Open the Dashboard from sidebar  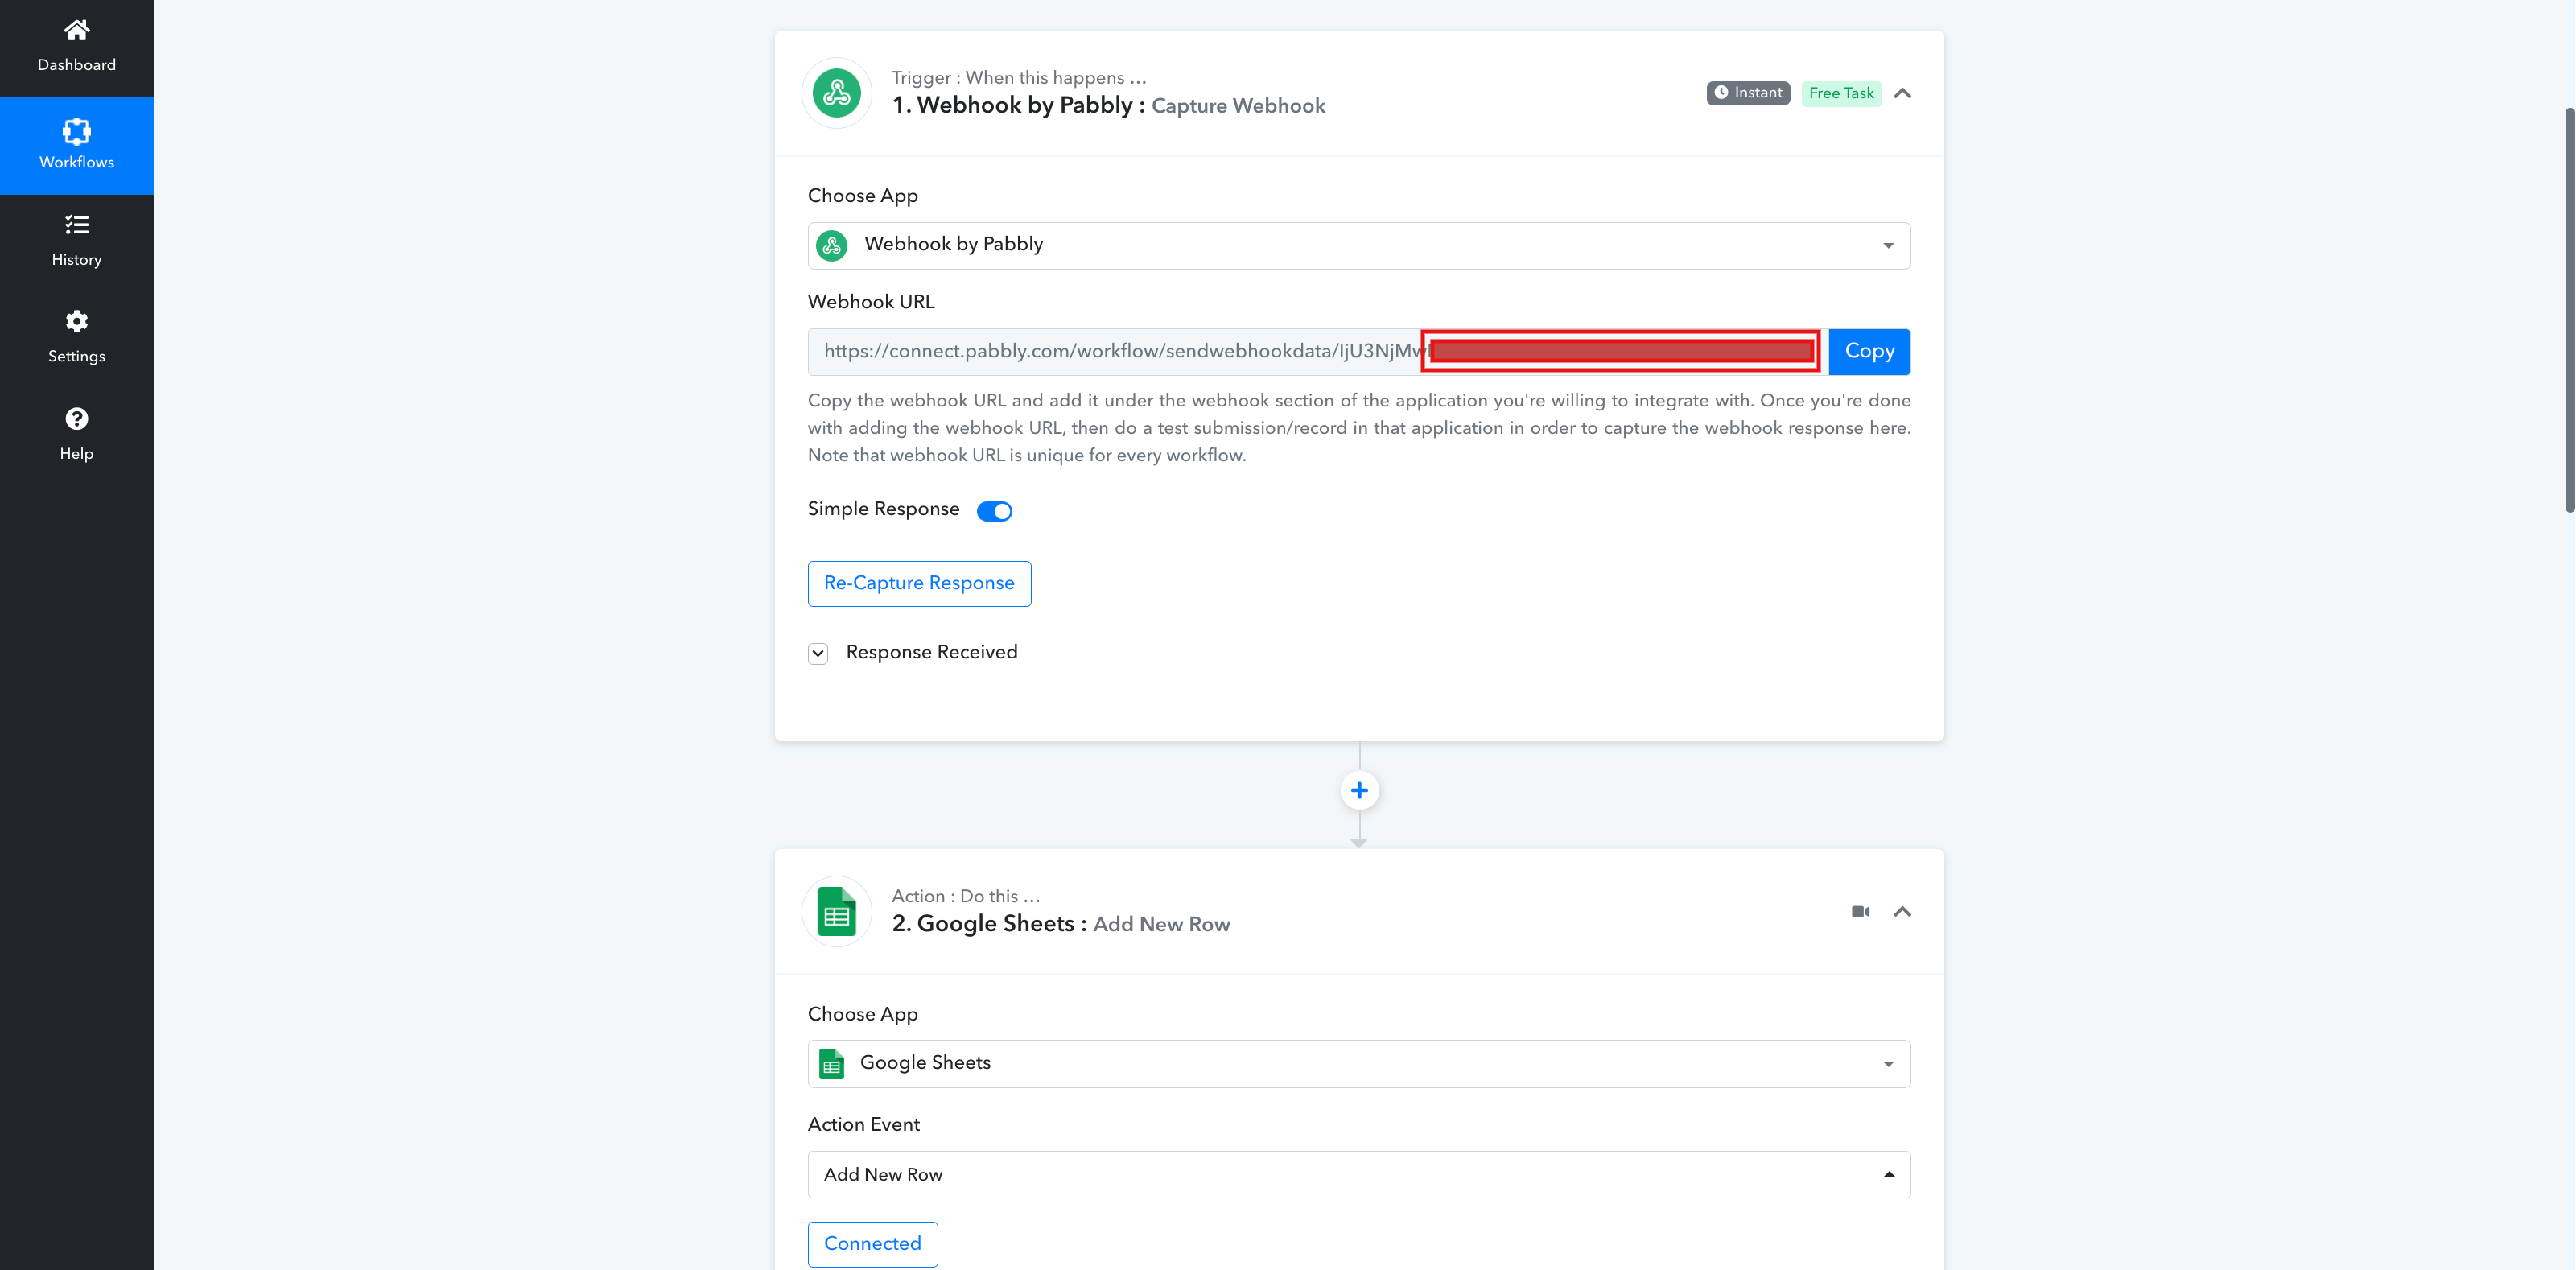tap(76, 47)
